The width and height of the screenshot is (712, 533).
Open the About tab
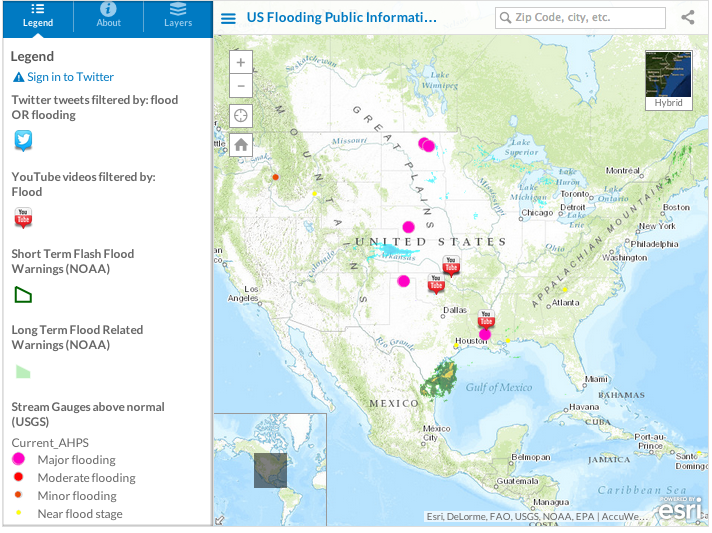pyautogui.click(x=108, y=16)
